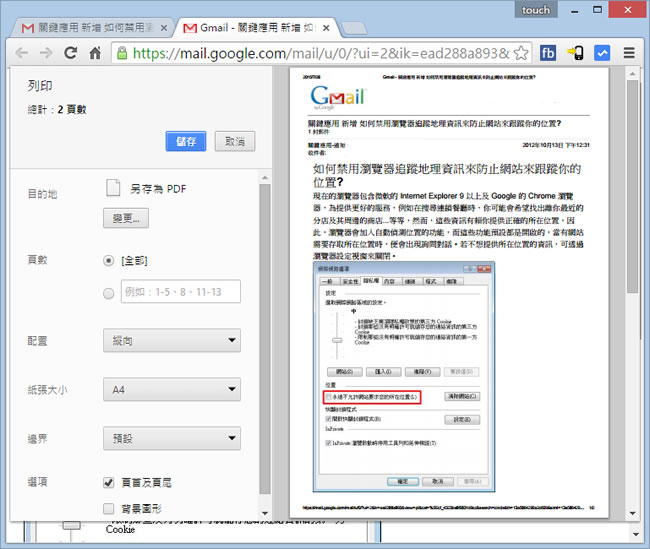Click the 變更... destination button
650x549 pixels.
pyautogui.click(x=125, y=218)
